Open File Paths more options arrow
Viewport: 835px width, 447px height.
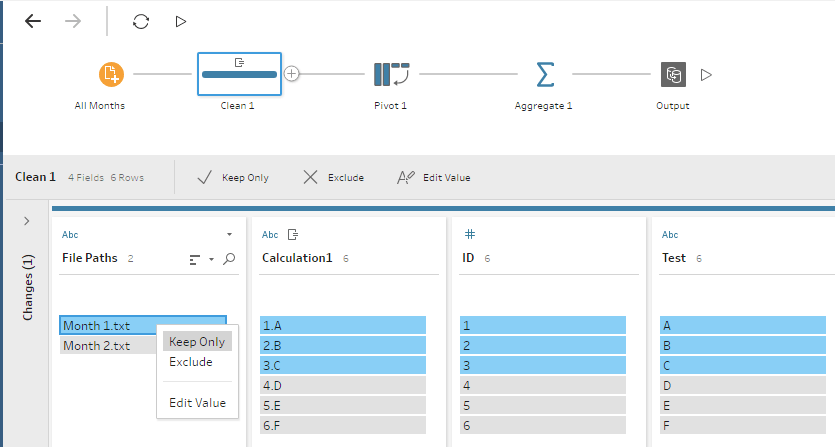click(229, 234)
